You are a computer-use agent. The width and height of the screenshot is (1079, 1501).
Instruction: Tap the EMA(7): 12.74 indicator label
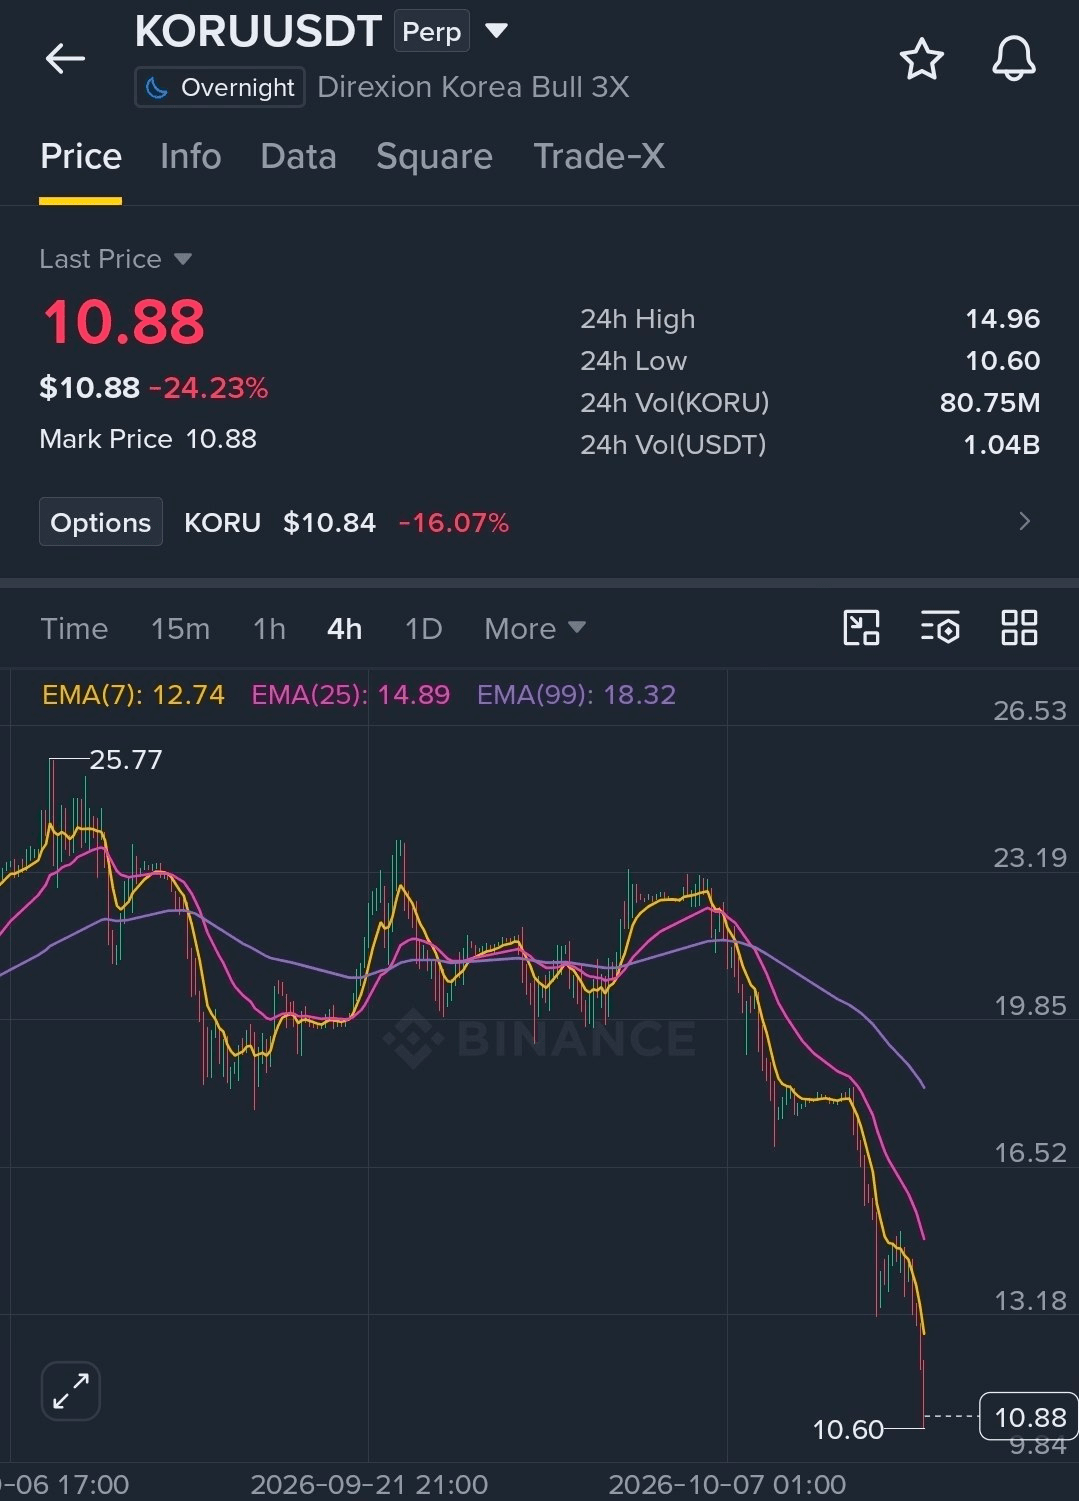[x=133, y=694]
